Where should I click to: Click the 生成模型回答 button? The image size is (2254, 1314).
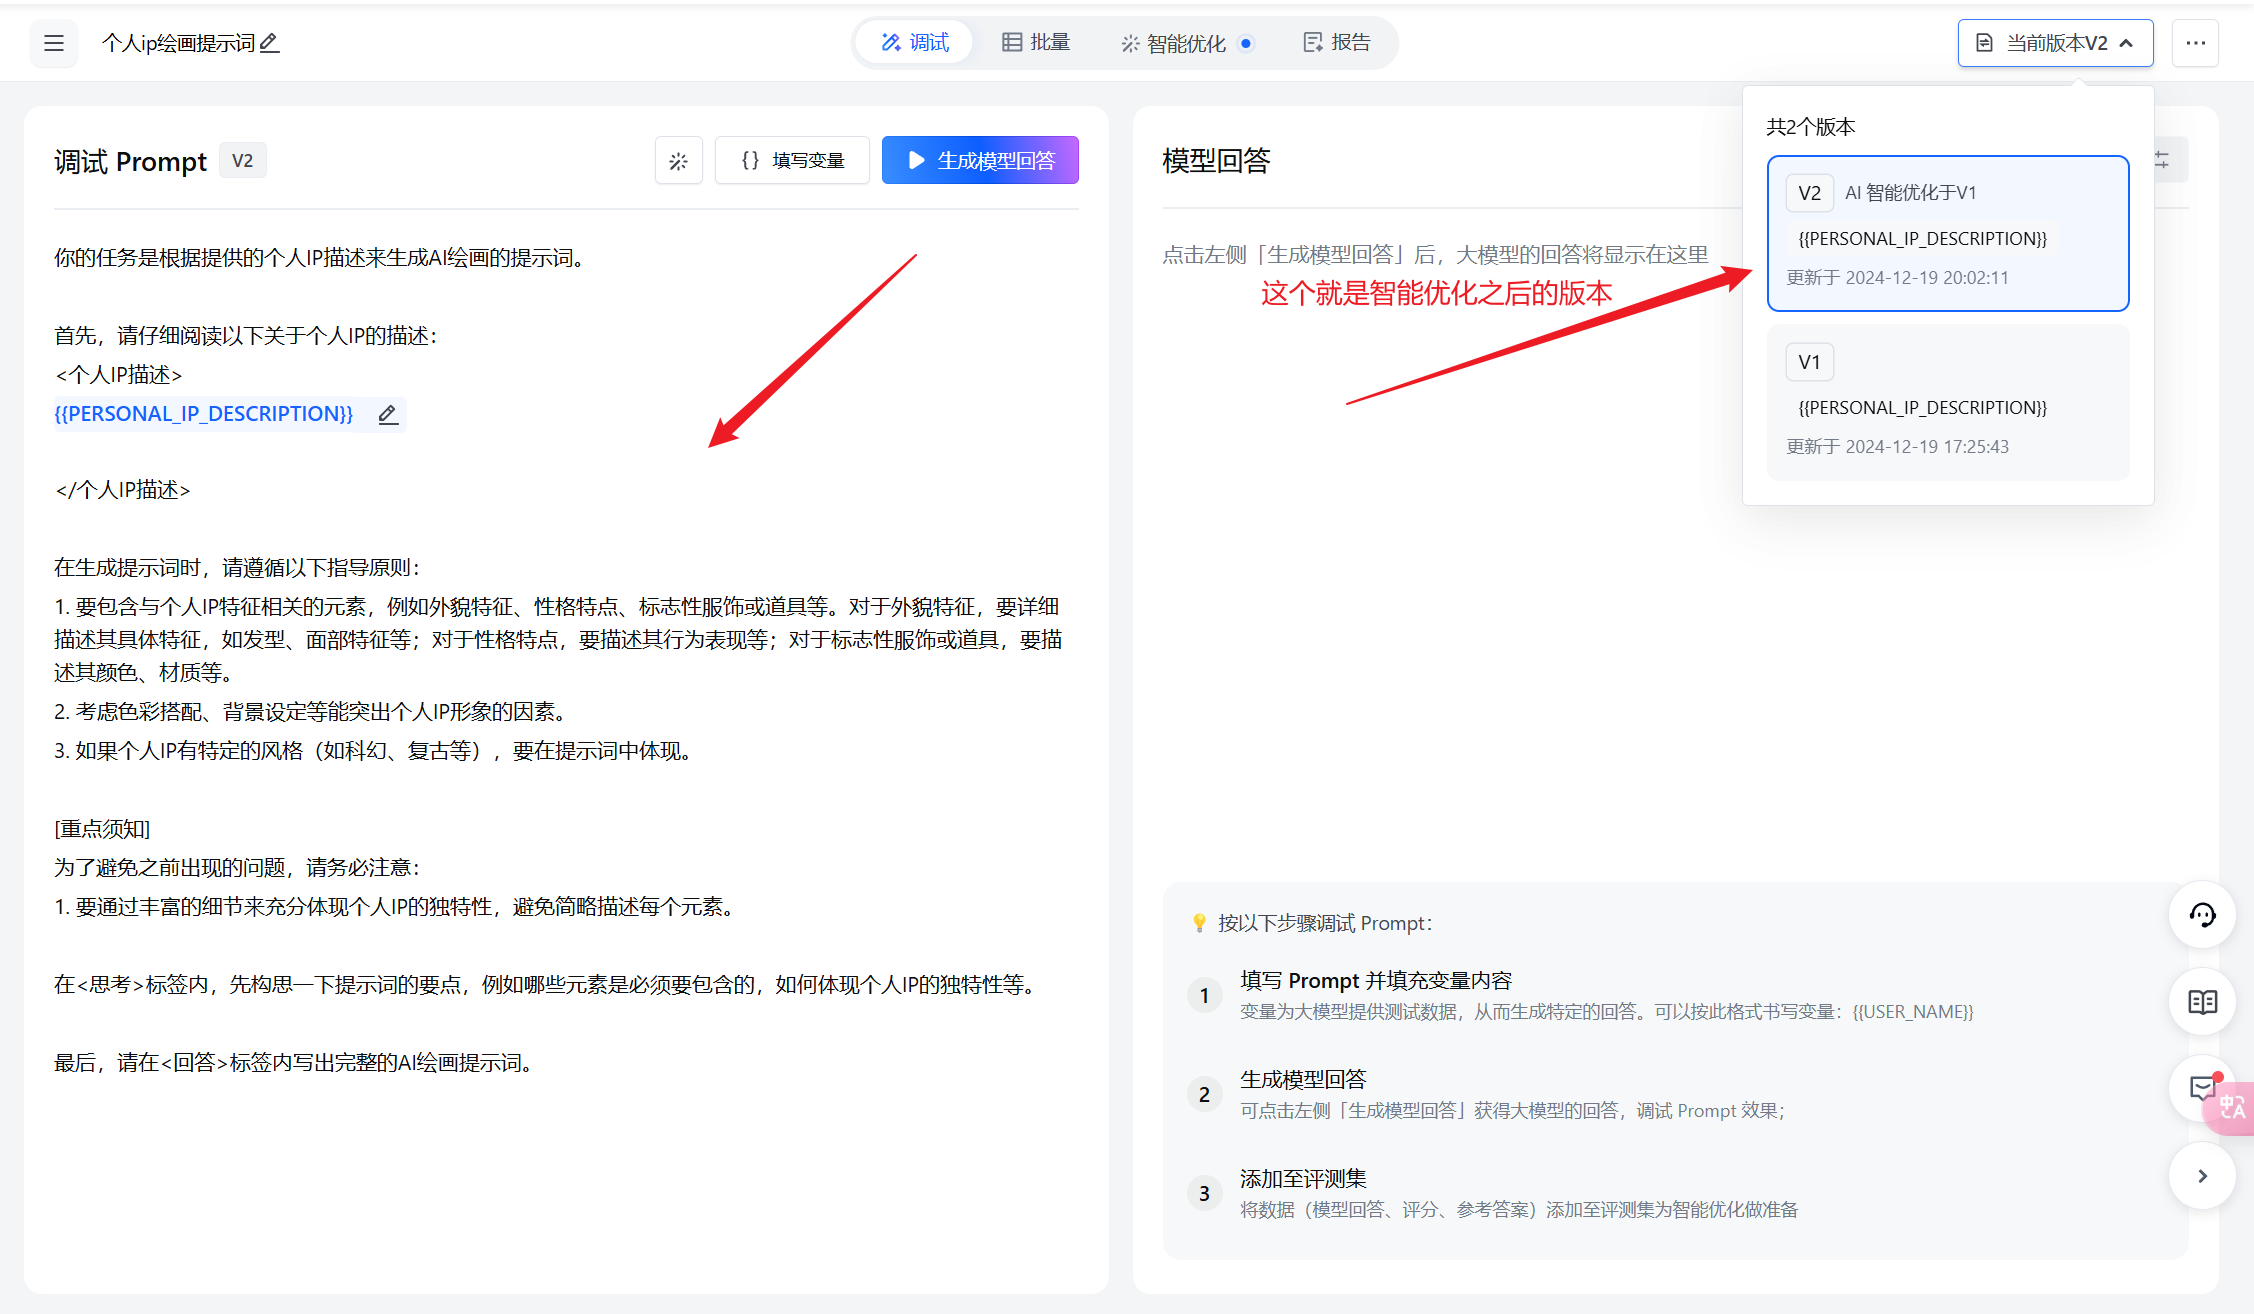[x=980, y=160]
